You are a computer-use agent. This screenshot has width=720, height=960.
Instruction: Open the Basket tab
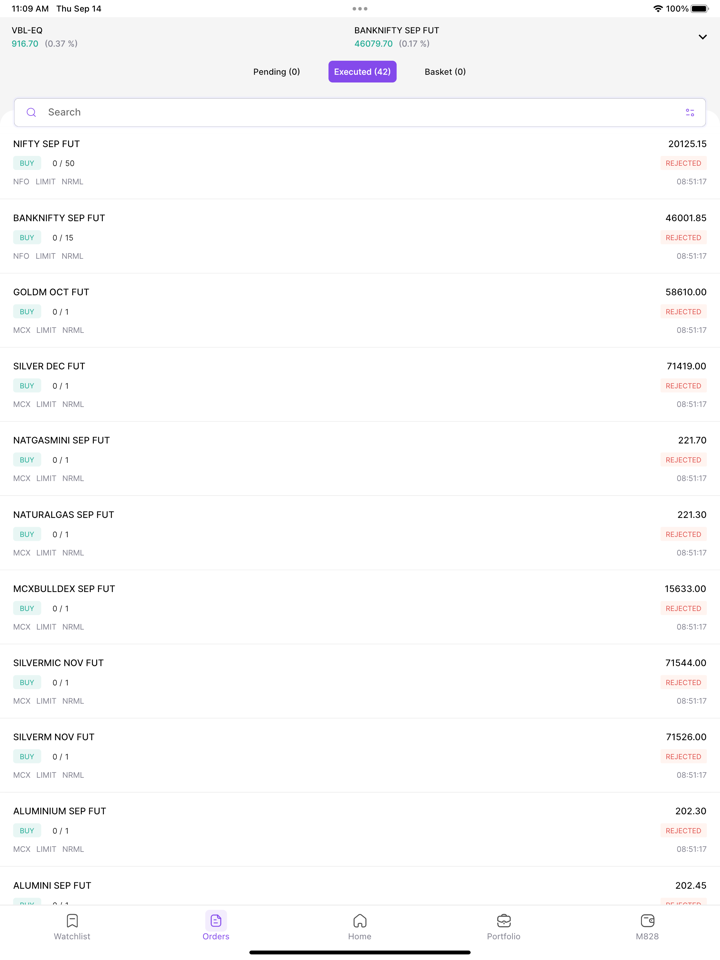click(x=444, y=71)
